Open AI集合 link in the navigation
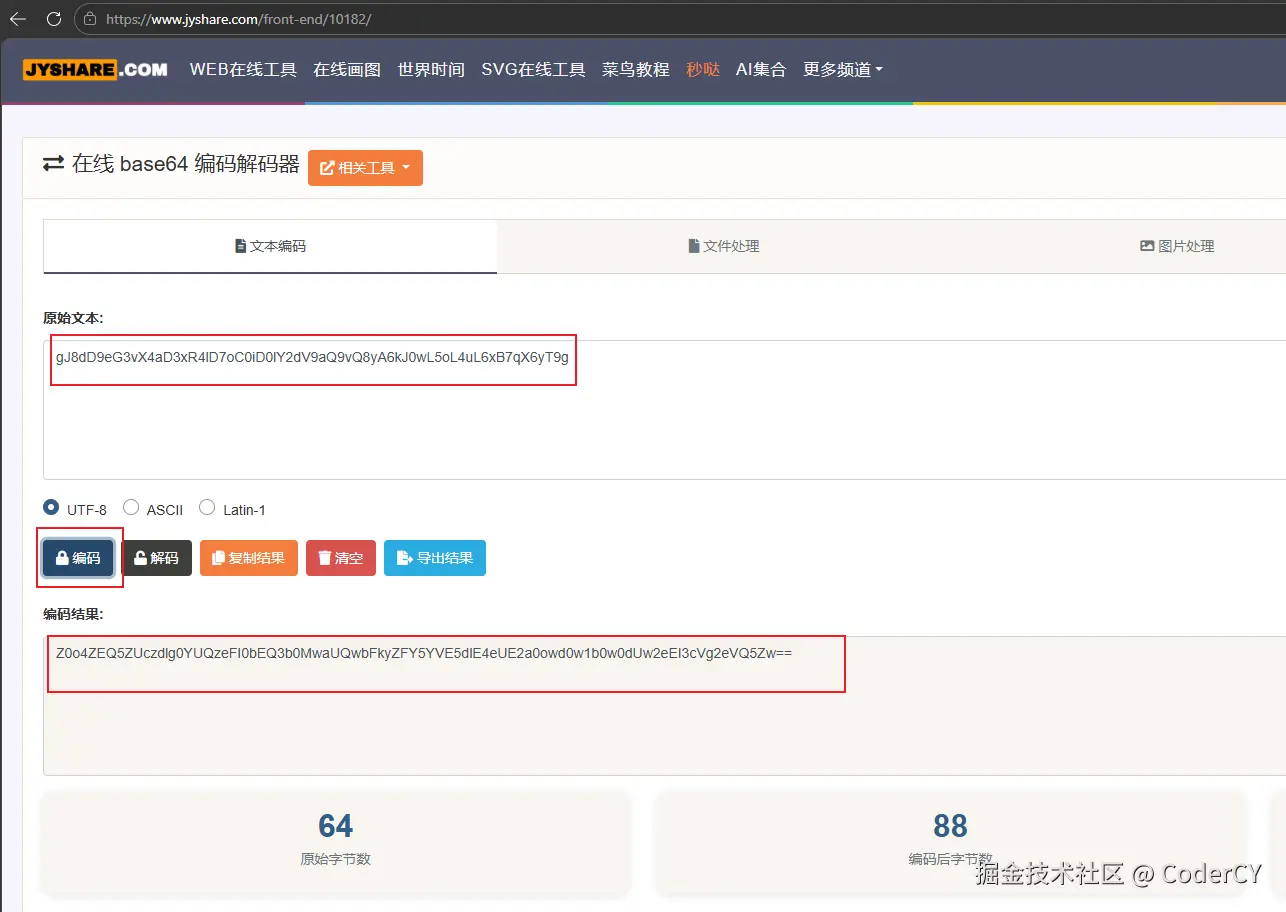Viewport: 1286px width, 912px height. tap(761, 70)
